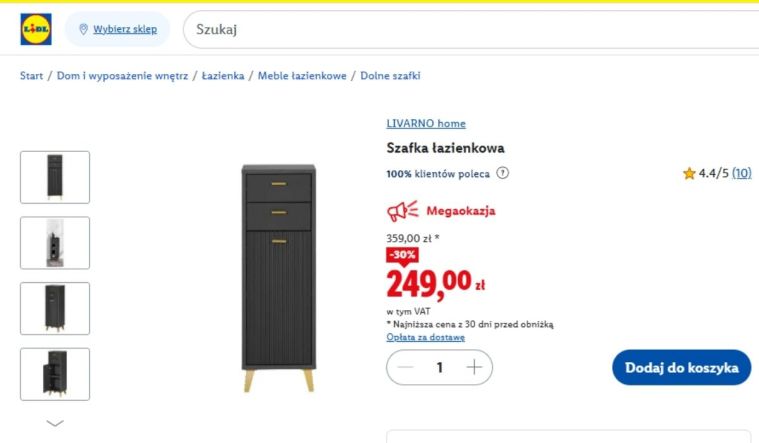759x443 pixels.
Task: Navigate to the Łazienka breadcrumb
Action: coord(223,76)
